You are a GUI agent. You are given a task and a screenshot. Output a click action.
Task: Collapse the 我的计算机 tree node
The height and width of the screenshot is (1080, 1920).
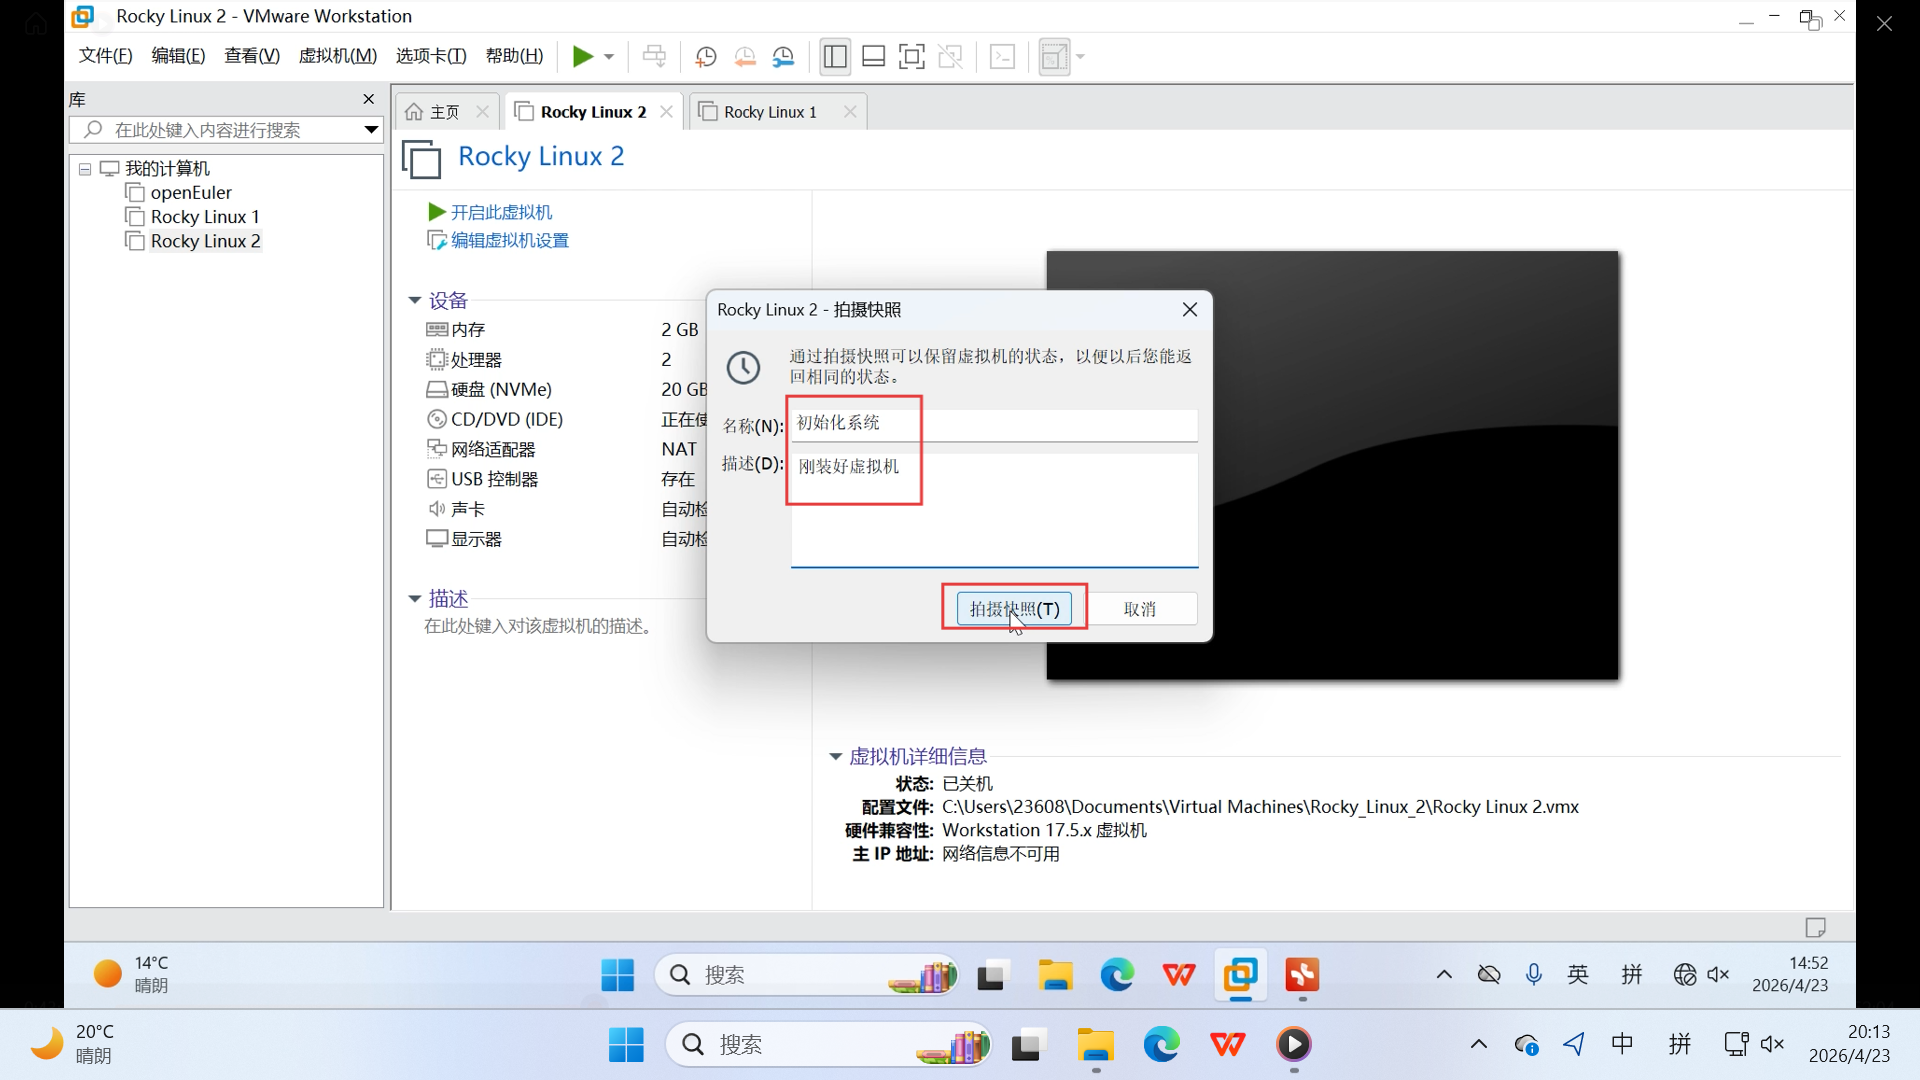(x=85, y=169)
